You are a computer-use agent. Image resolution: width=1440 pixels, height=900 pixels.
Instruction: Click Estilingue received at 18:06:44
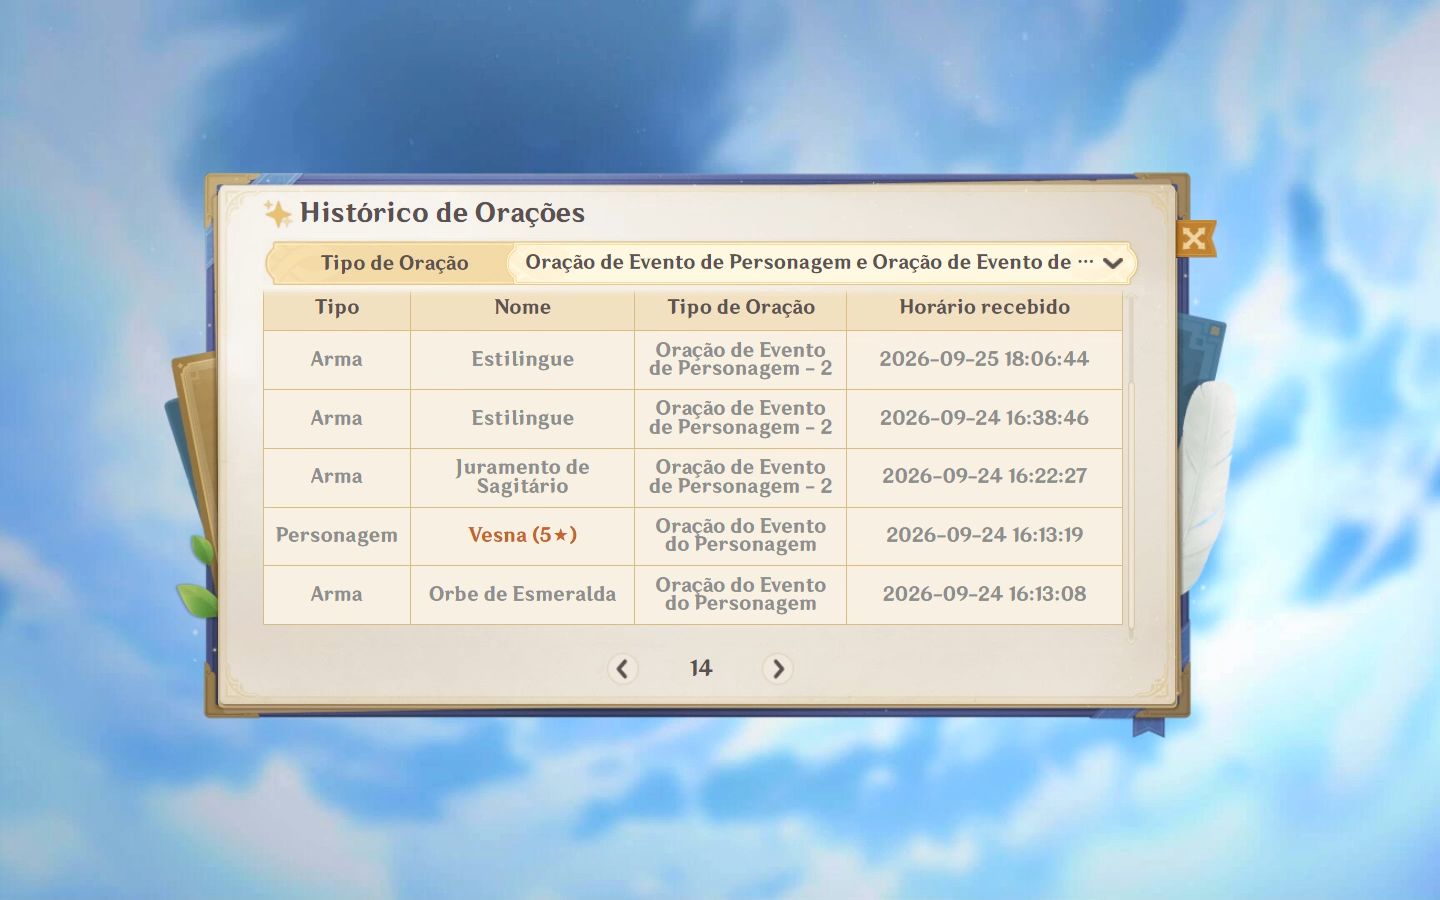pyautogui.click(x=522, y=359)
